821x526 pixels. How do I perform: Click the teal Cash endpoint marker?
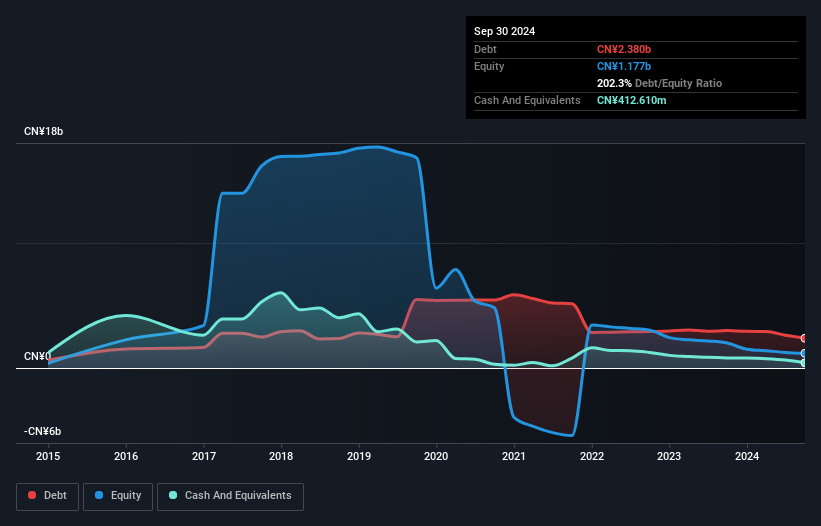click(x=804, y=362)
